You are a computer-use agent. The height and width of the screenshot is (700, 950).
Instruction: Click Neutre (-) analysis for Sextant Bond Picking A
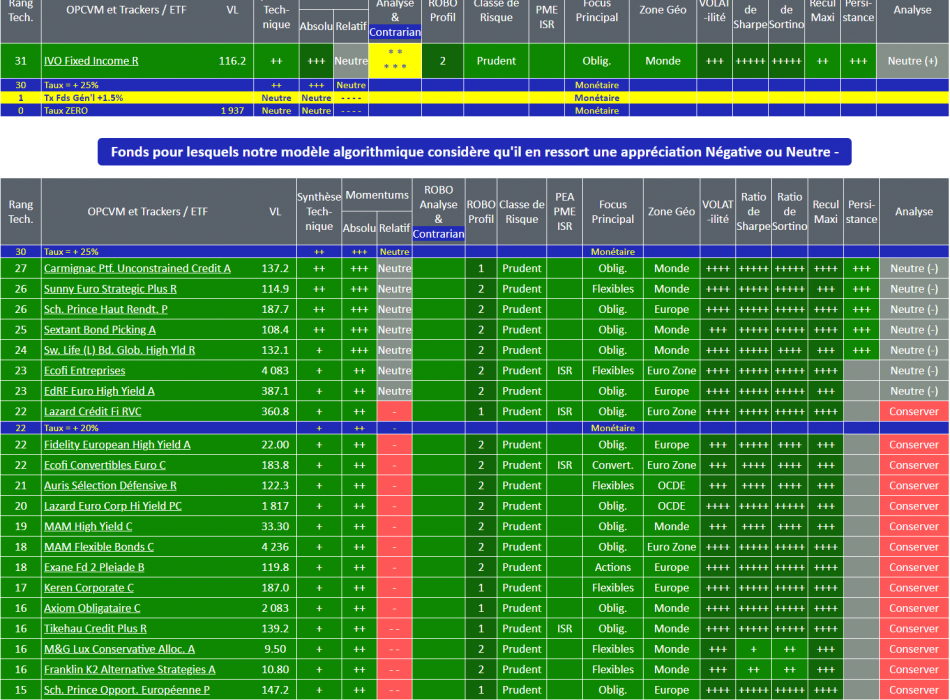click(914, 330)
